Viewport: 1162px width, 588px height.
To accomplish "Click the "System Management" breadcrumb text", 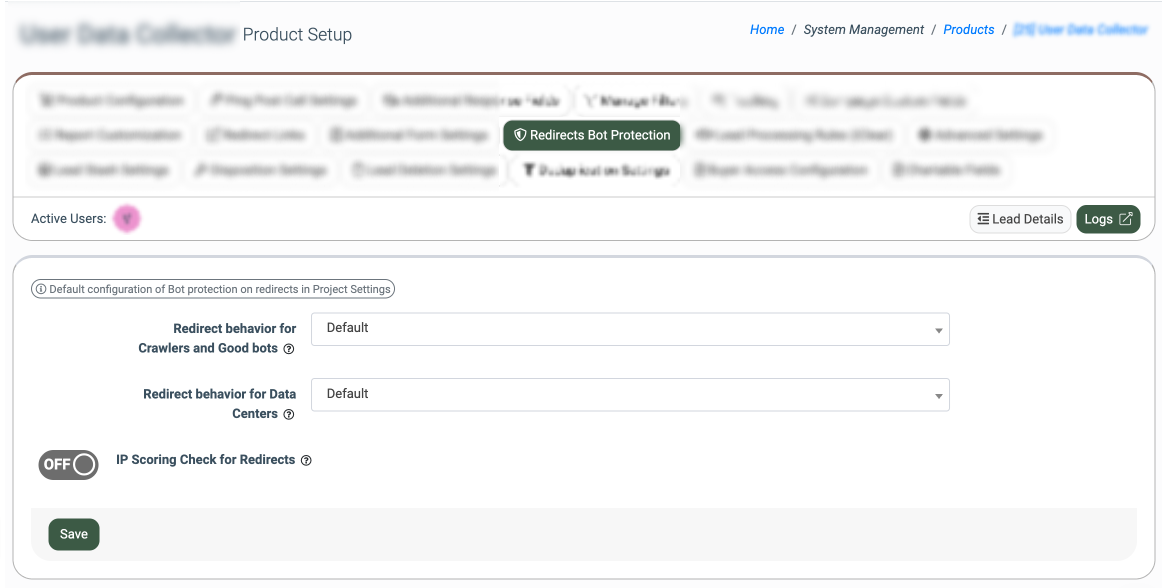I will [x=863, y=30].
